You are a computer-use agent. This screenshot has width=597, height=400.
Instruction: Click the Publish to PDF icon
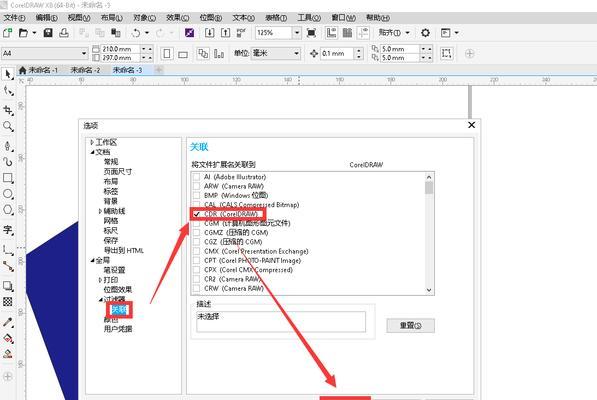click(x=241, y=33)
